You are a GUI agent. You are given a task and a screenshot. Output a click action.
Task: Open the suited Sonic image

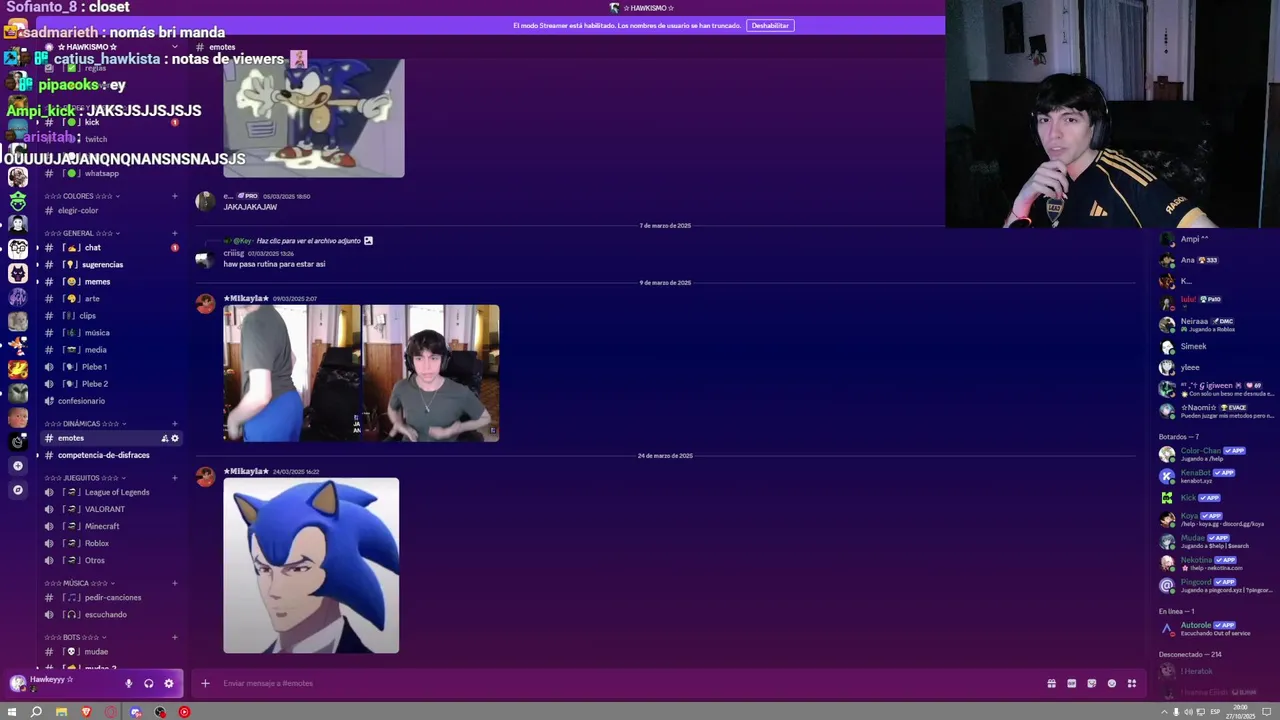pos(311,566)
